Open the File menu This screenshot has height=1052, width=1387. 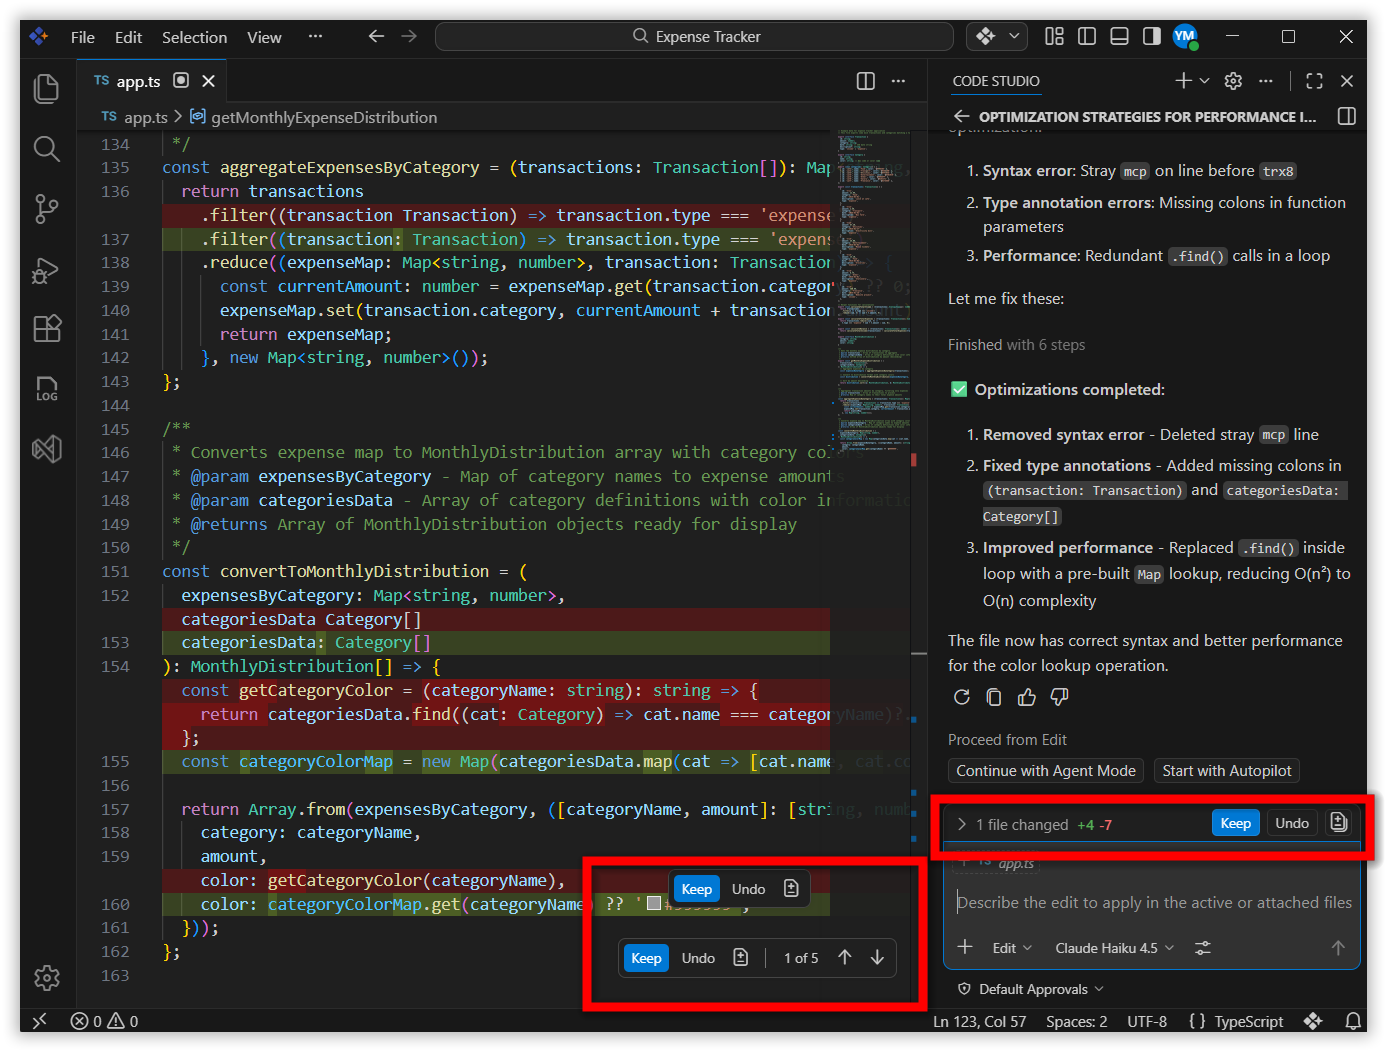[83, 37]
